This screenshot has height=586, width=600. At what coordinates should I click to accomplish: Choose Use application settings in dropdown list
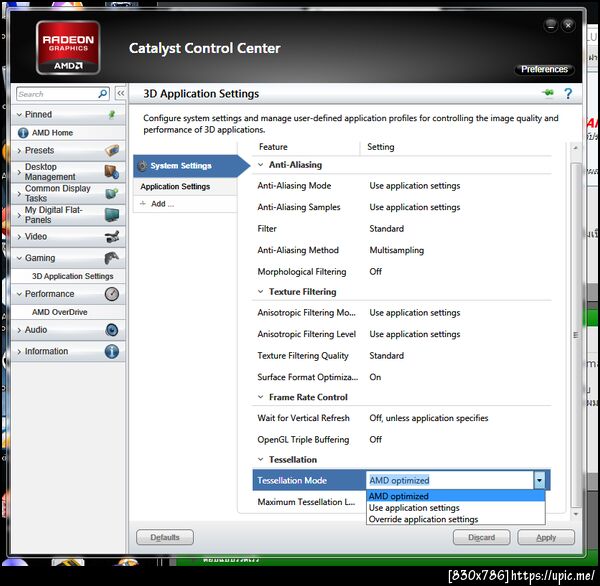tap(455, 508)
